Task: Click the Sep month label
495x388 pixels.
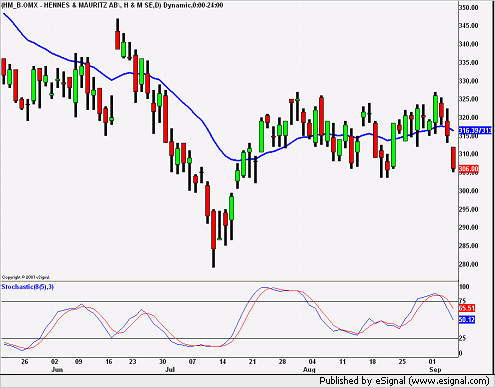Action: pos(435,370)
